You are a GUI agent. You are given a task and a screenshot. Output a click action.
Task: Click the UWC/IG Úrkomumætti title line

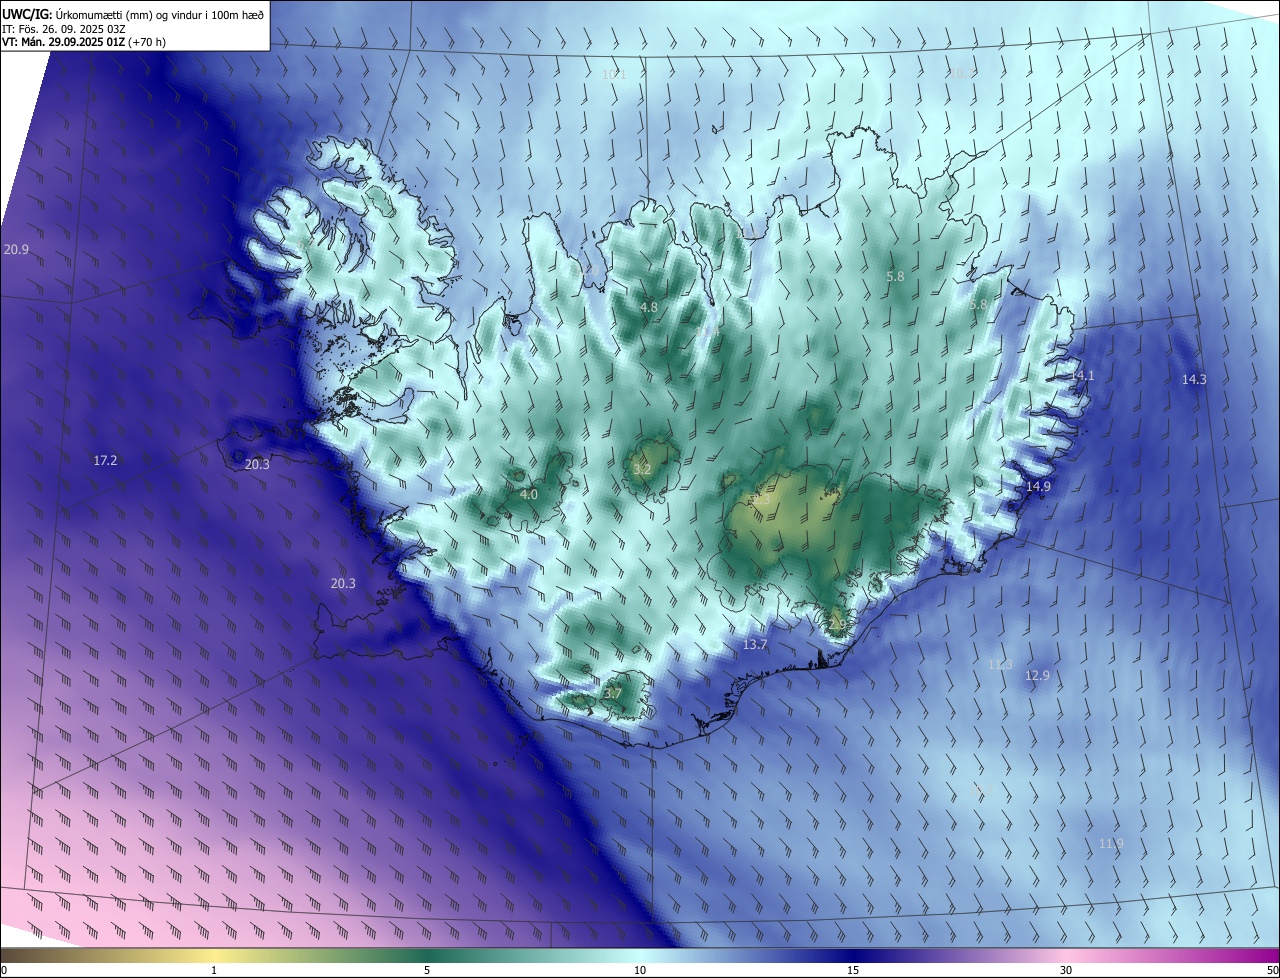133,13
